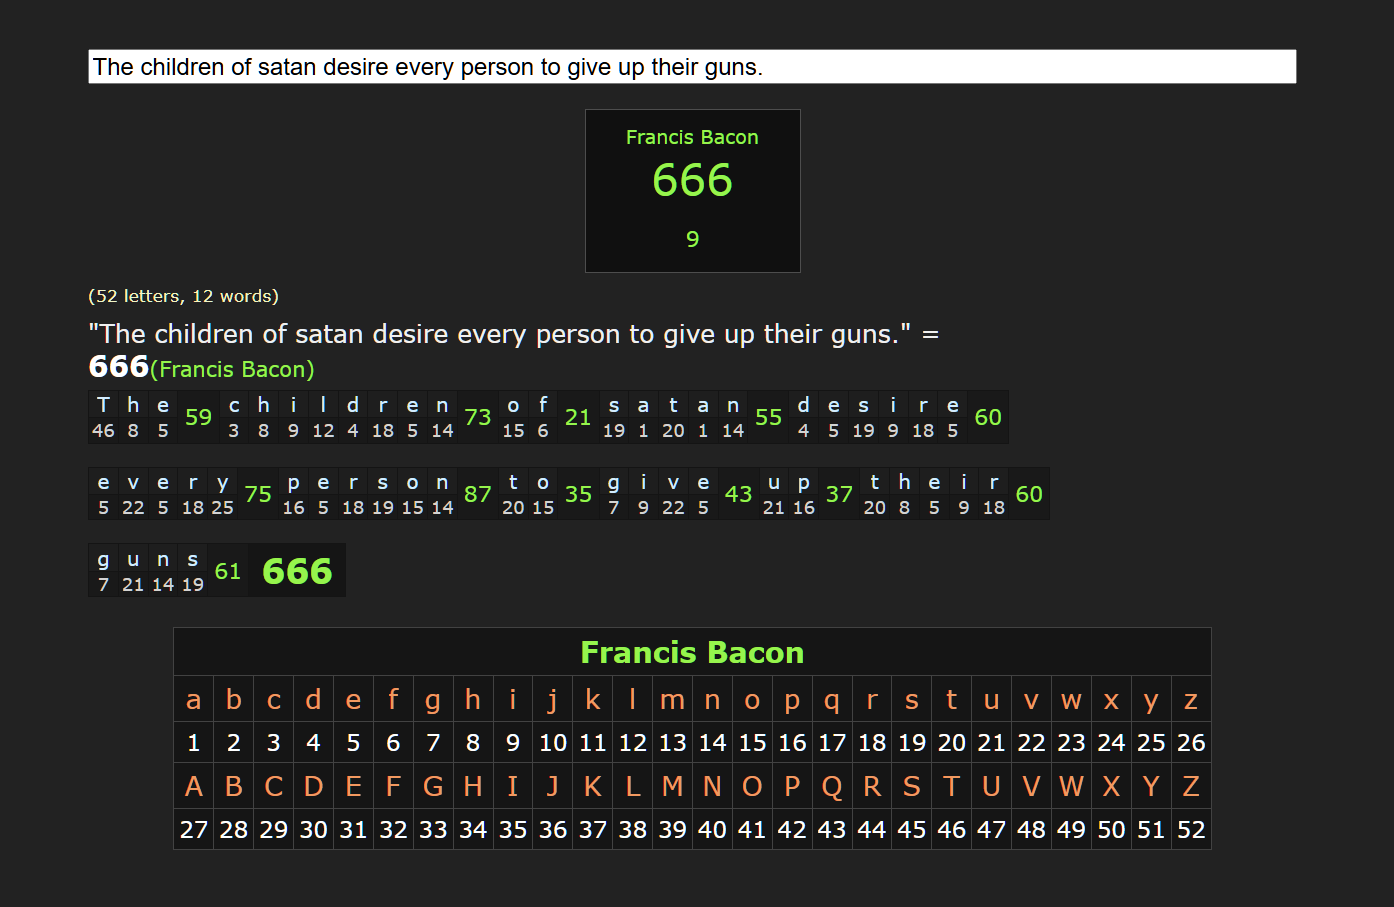This screenshot has width=1394, height=907.
Task: Click value 45 in the cipher table
Action: click(x=912, y=830)
